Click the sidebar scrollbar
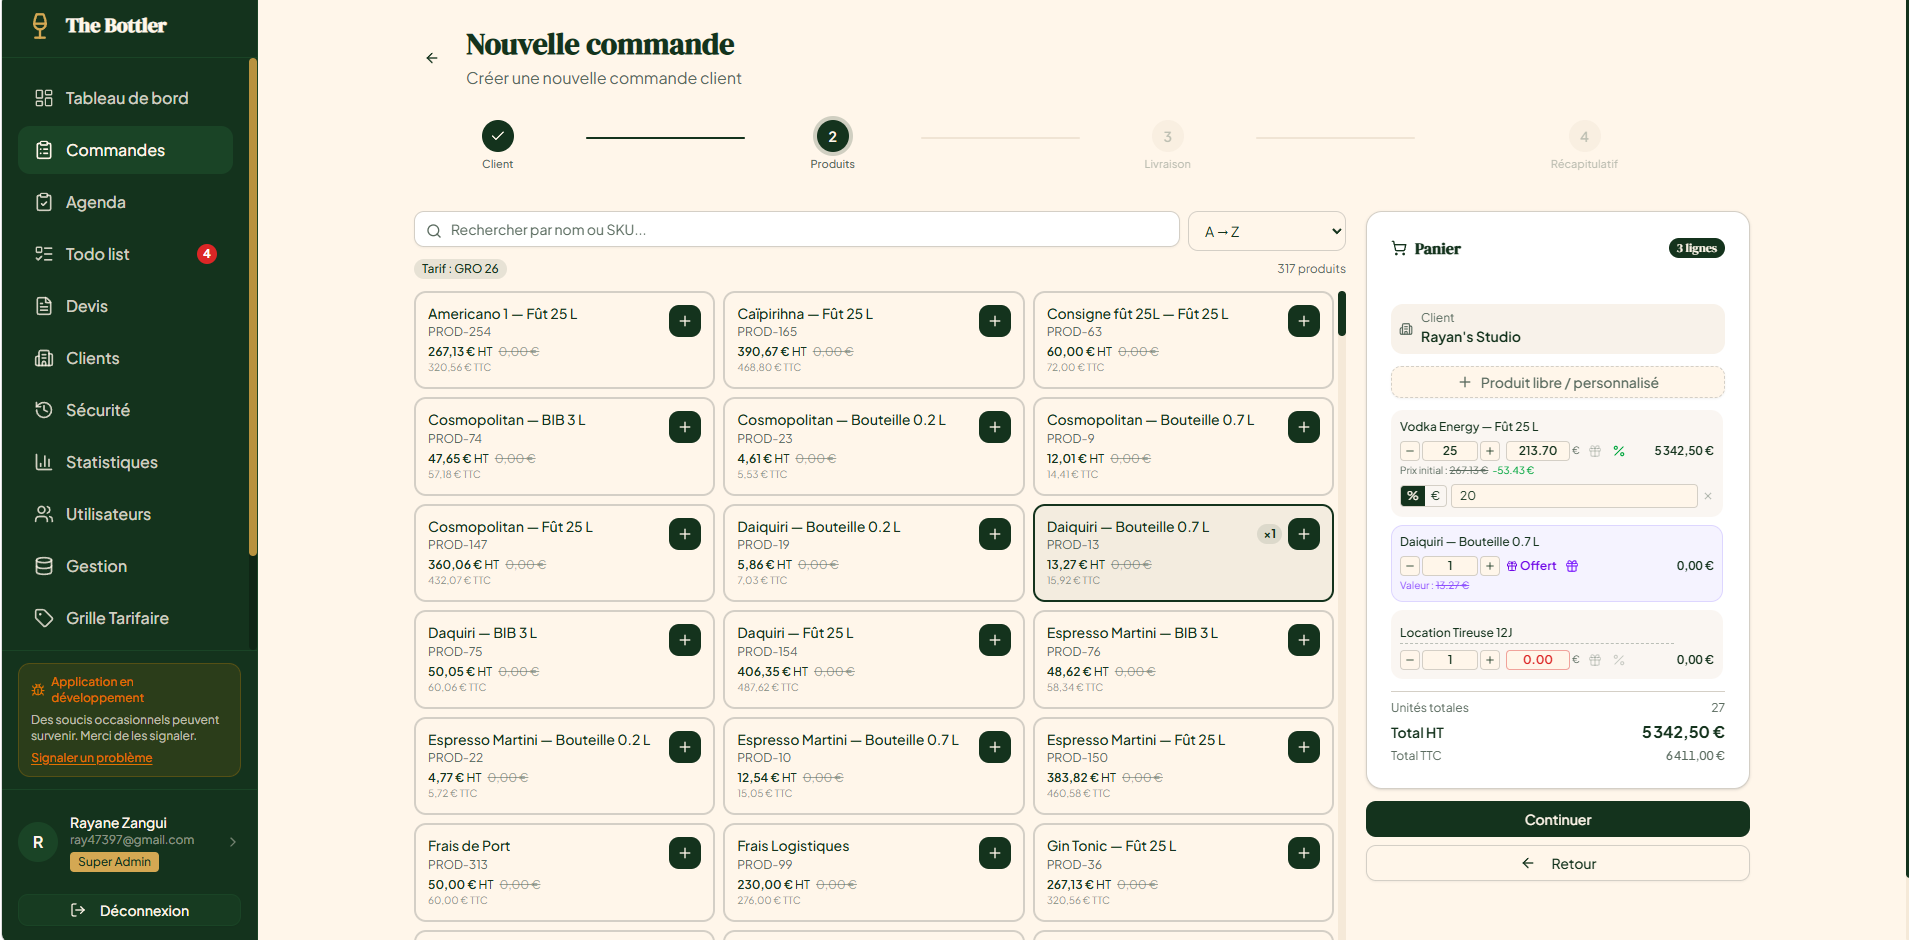The height and width of the screenshot is (940, 1909). [x=253, y=306]
